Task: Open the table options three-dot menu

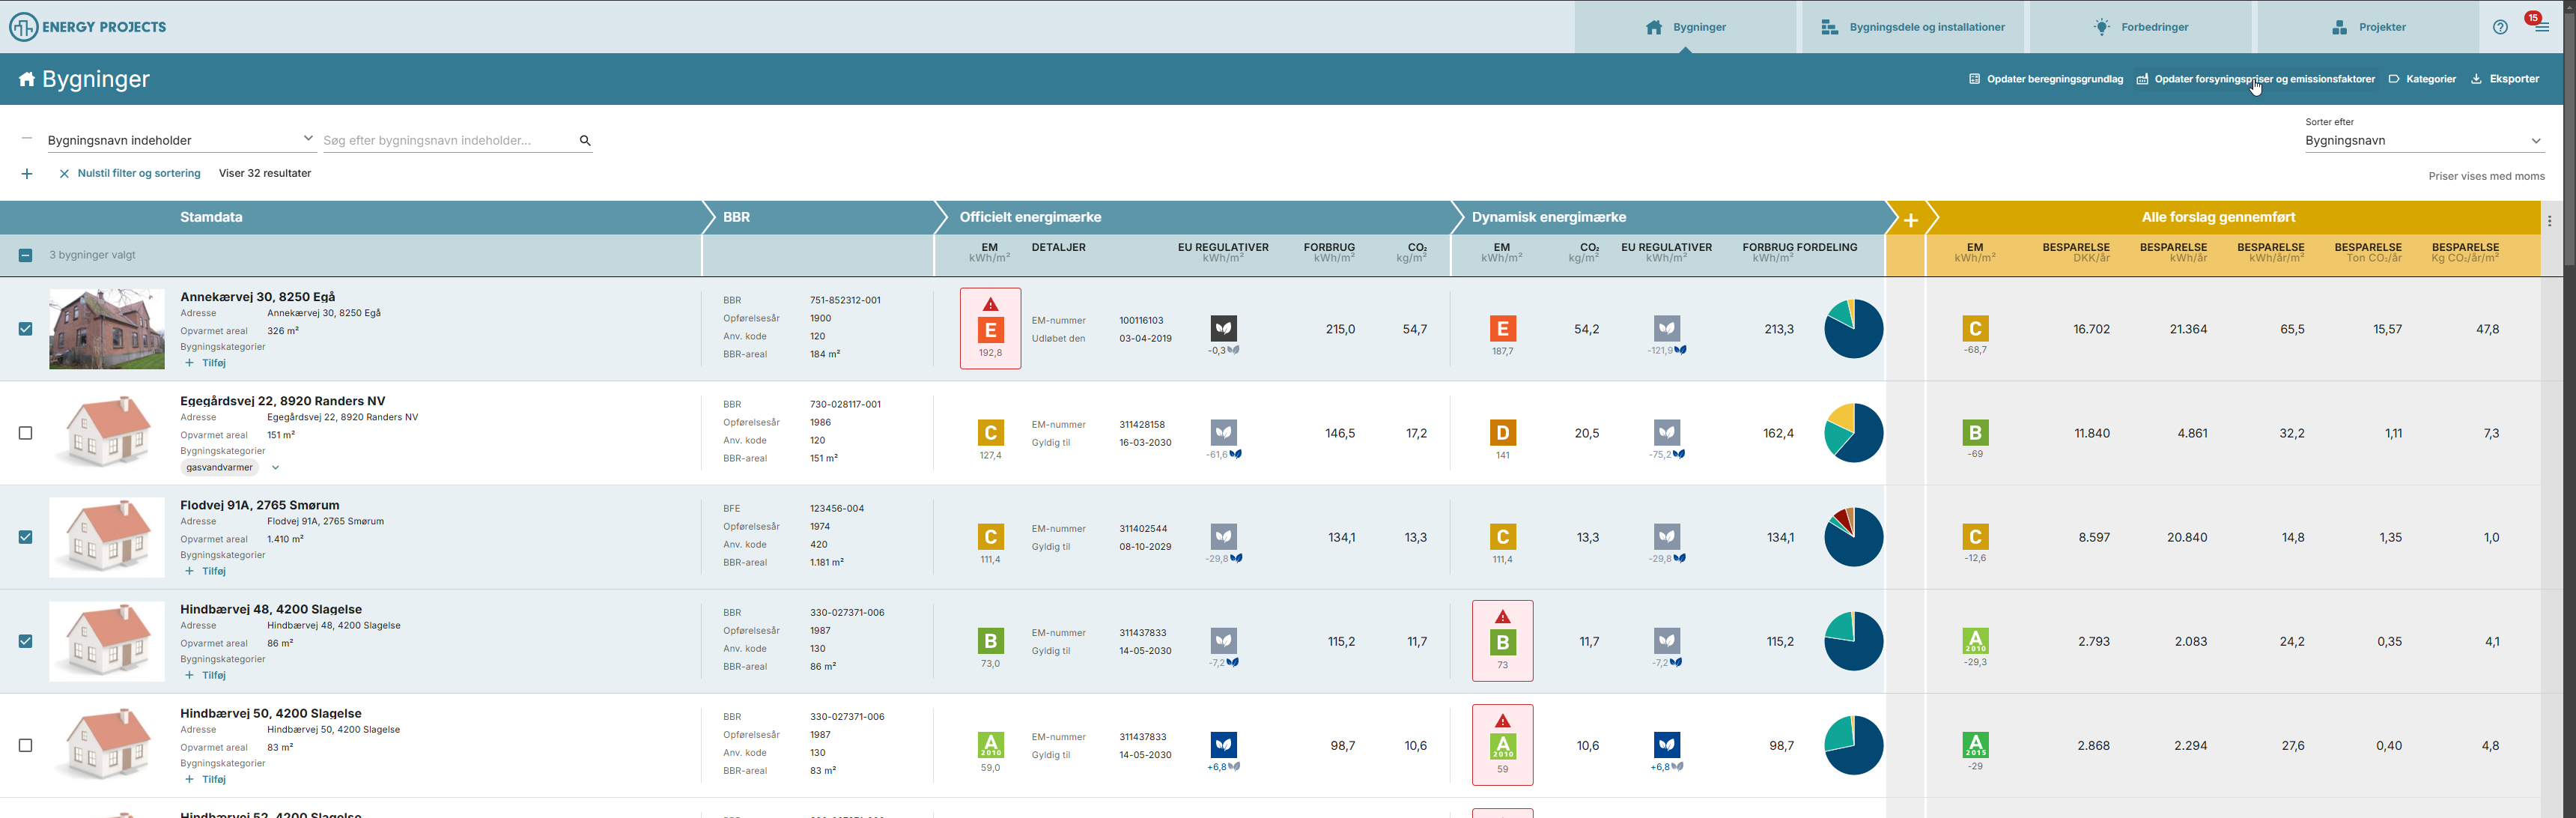Action: tap(2550, 221)
